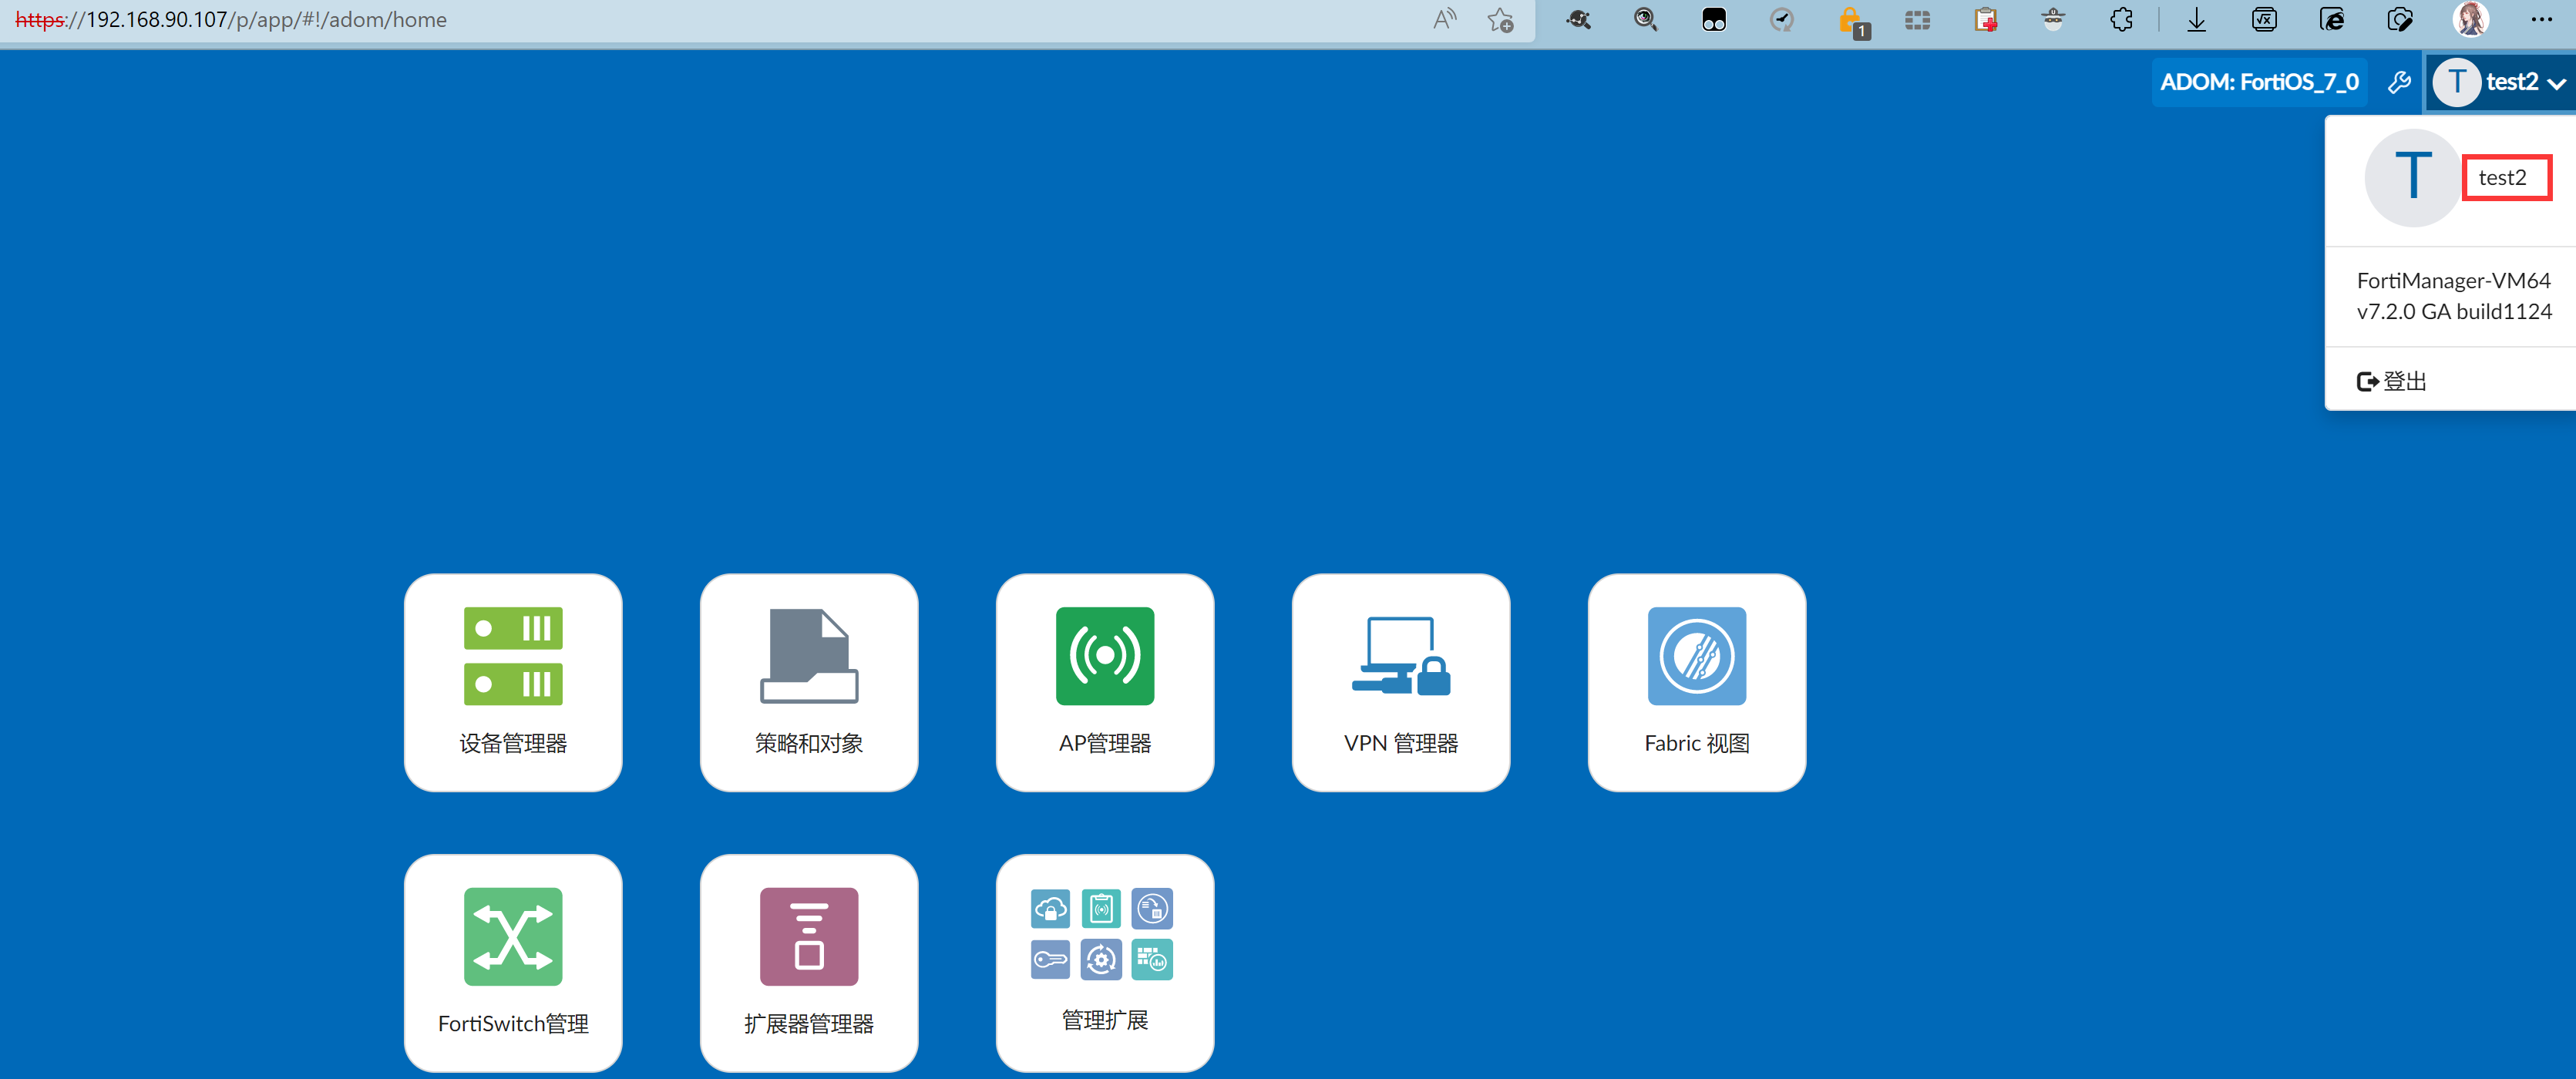The width and height of the screenshot is (2576, 1079).
Task: Open Policy & Objects (策略和对象) tile
Action: (808, 682)
